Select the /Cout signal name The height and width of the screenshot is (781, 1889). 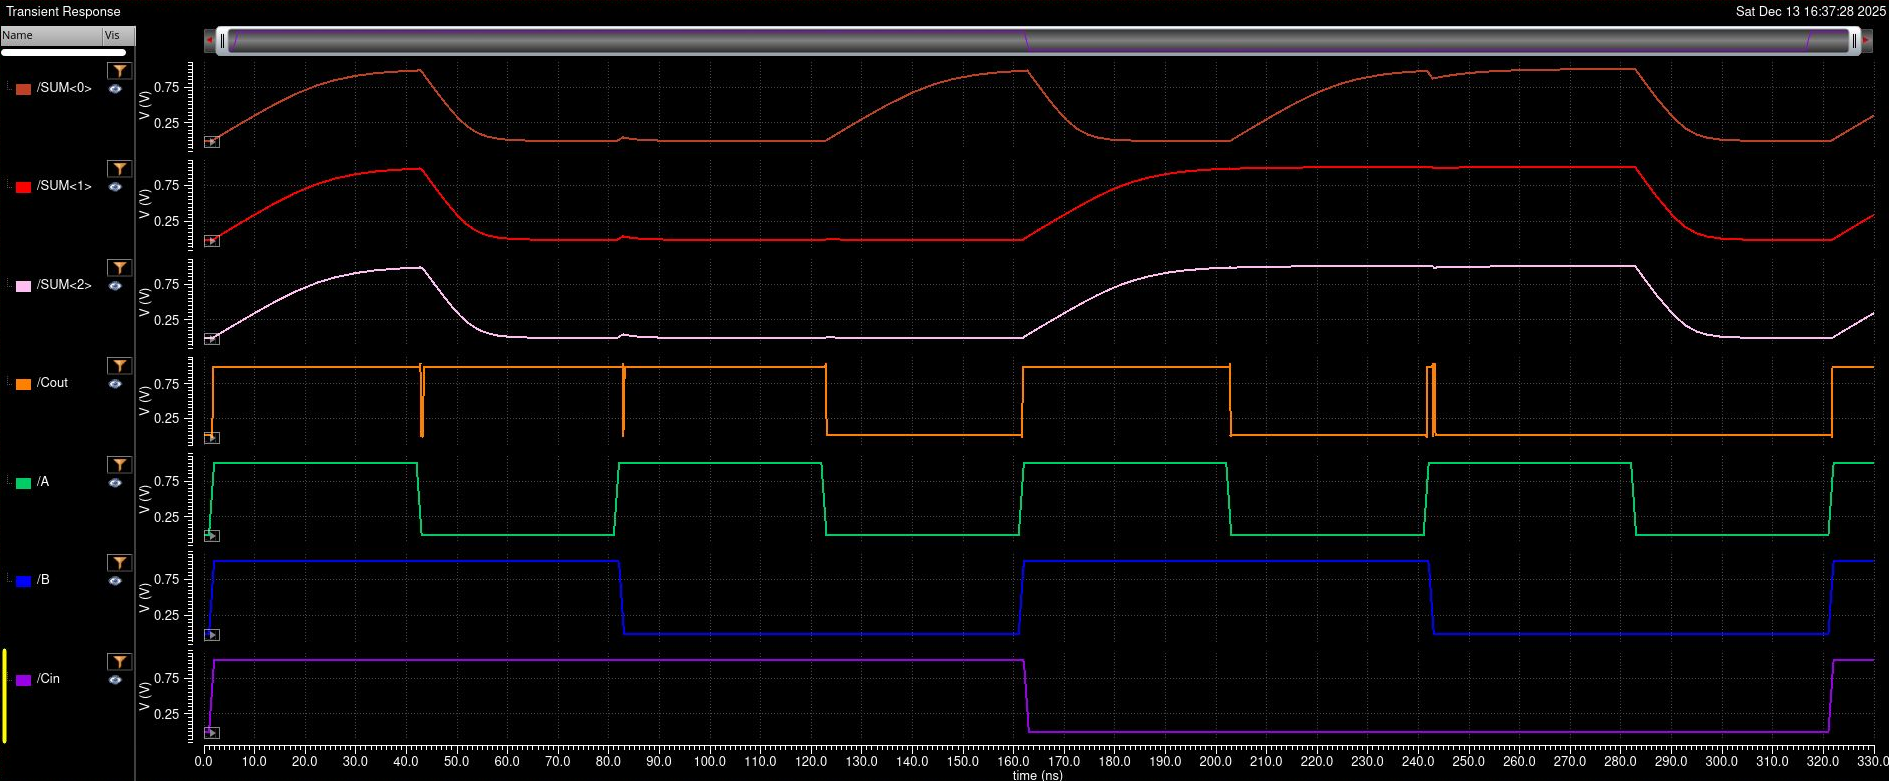point(53,383)
